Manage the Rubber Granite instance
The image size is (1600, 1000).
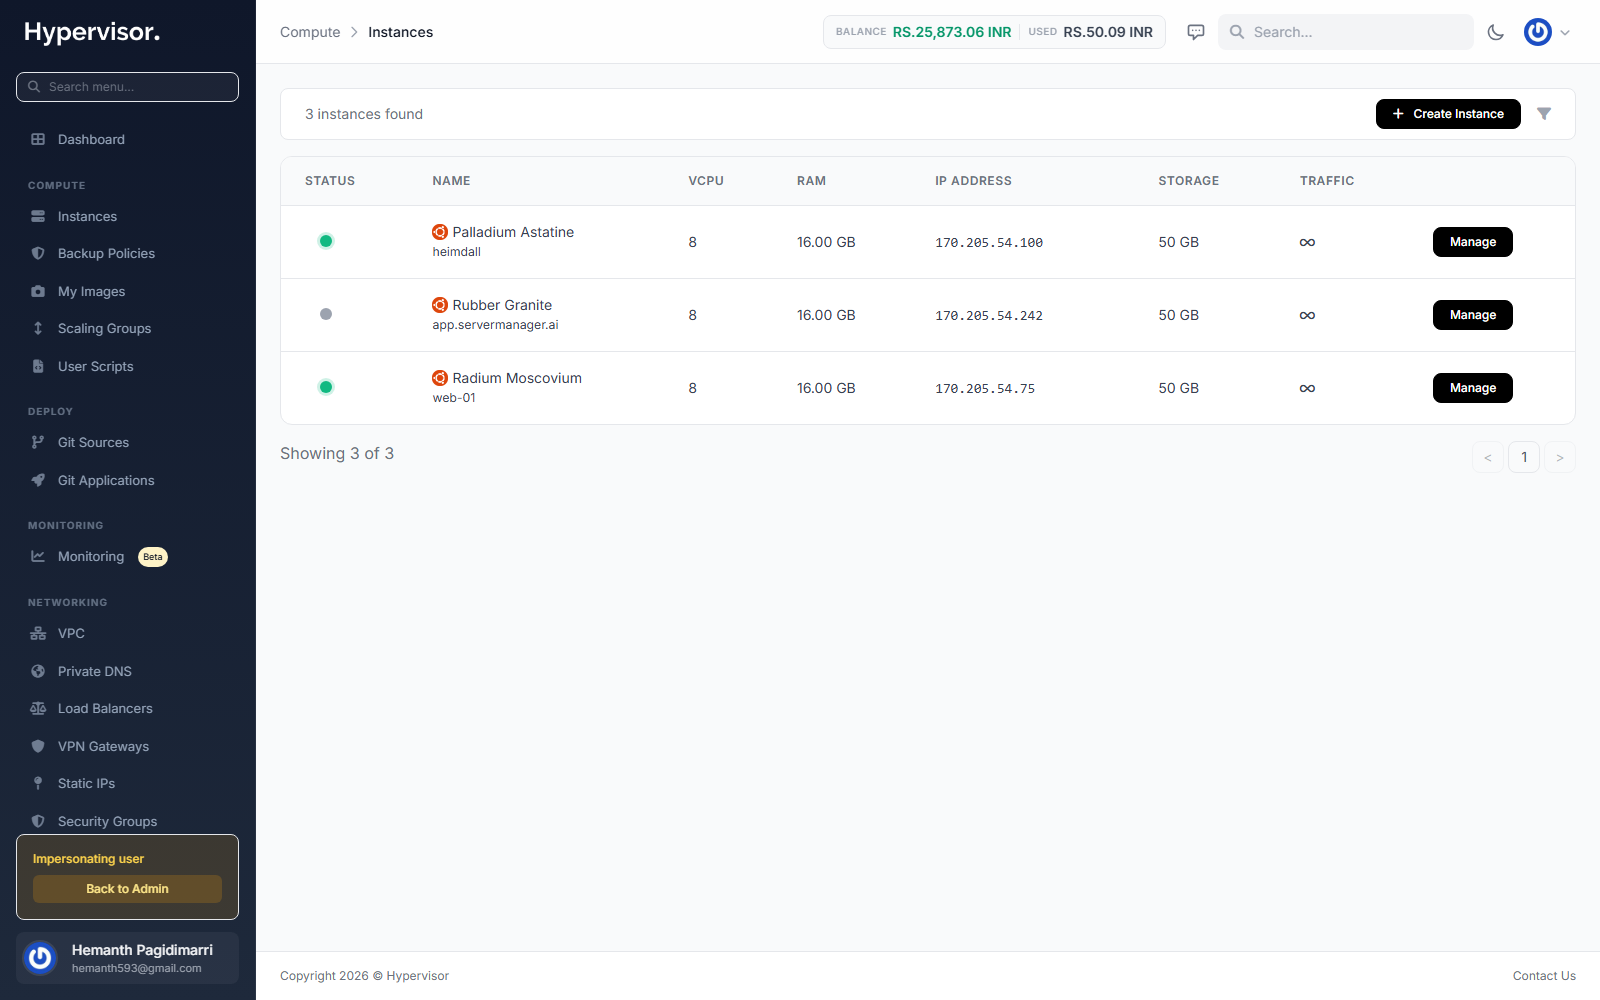[1473, 315]
